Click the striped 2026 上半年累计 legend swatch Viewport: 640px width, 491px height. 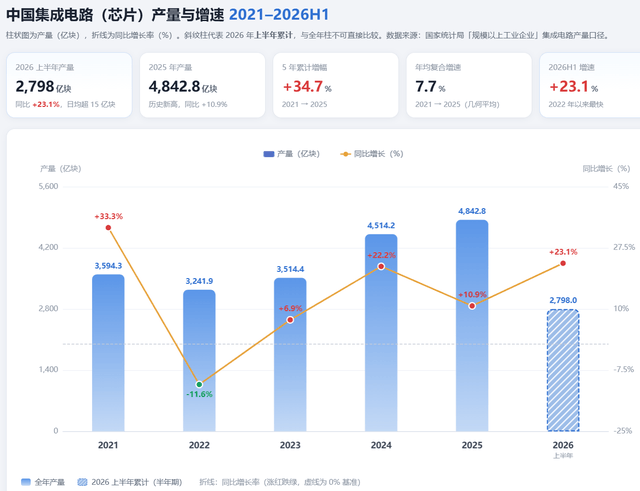(x=82, y=482)
